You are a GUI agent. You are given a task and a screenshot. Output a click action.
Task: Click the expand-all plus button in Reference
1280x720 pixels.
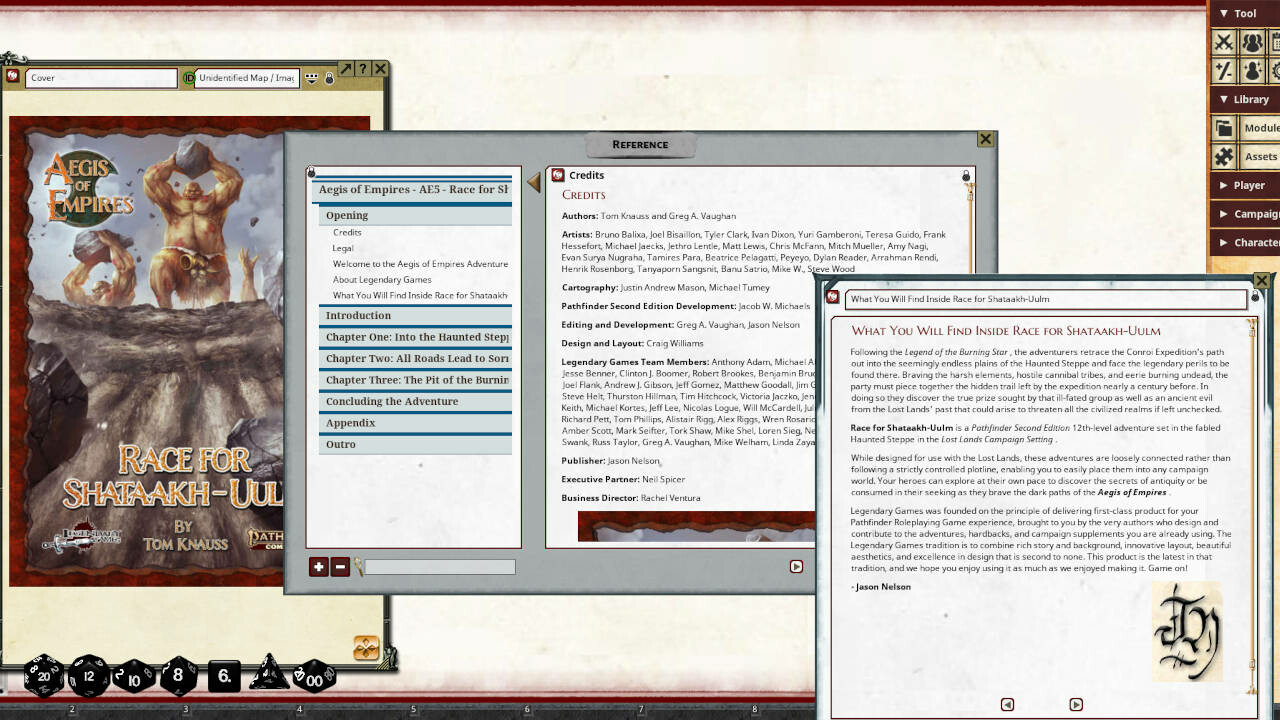pos(318,567)
